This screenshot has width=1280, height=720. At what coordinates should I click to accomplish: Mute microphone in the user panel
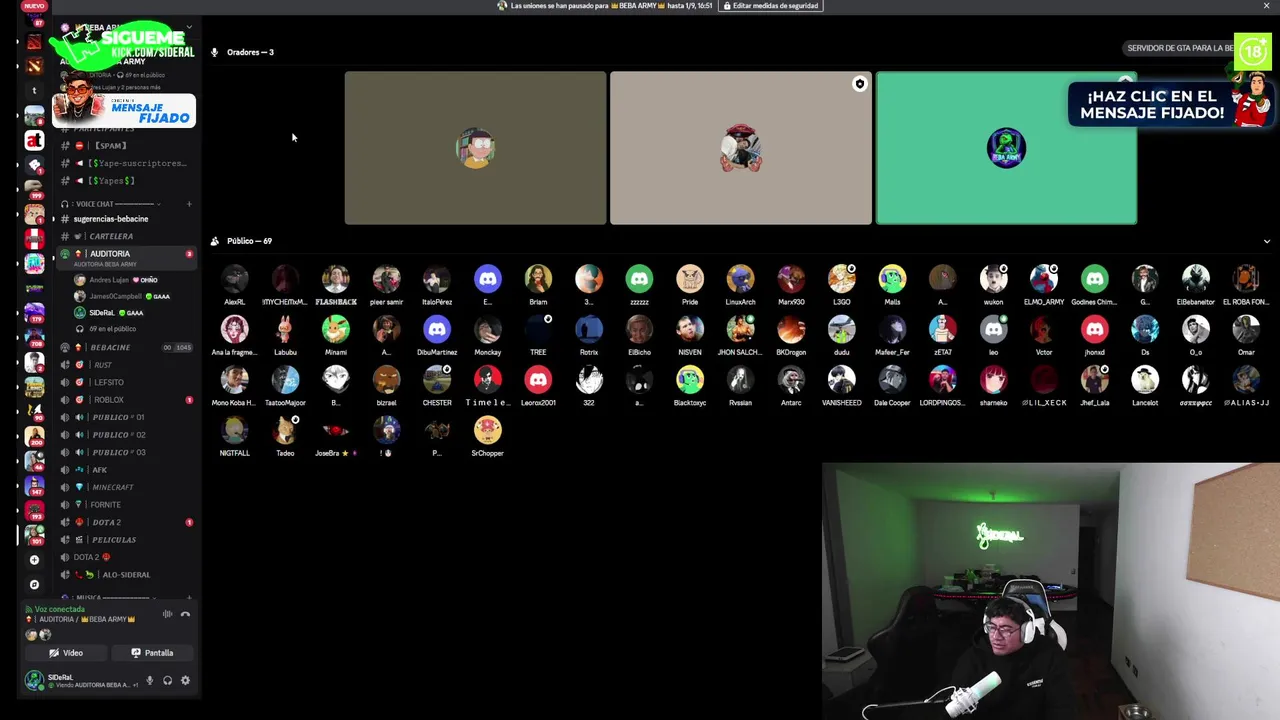tap(150, 680)
